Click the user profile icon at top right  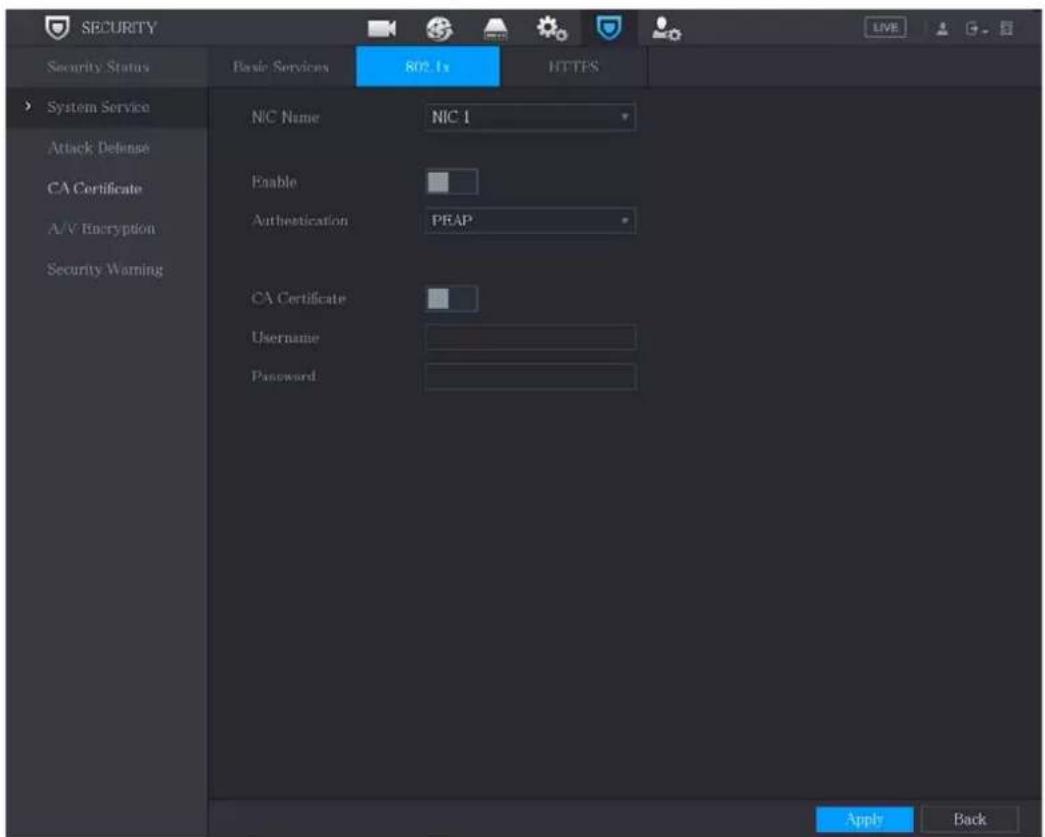942,29
